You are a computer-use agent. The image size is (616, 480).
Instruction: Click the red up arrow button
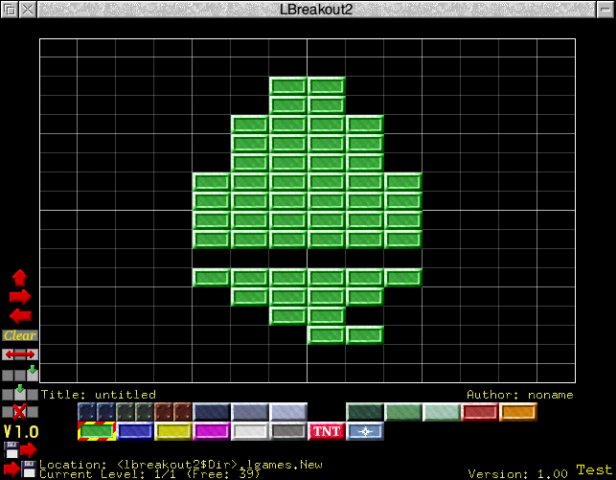pyautogui.click(x=20, y=278)
